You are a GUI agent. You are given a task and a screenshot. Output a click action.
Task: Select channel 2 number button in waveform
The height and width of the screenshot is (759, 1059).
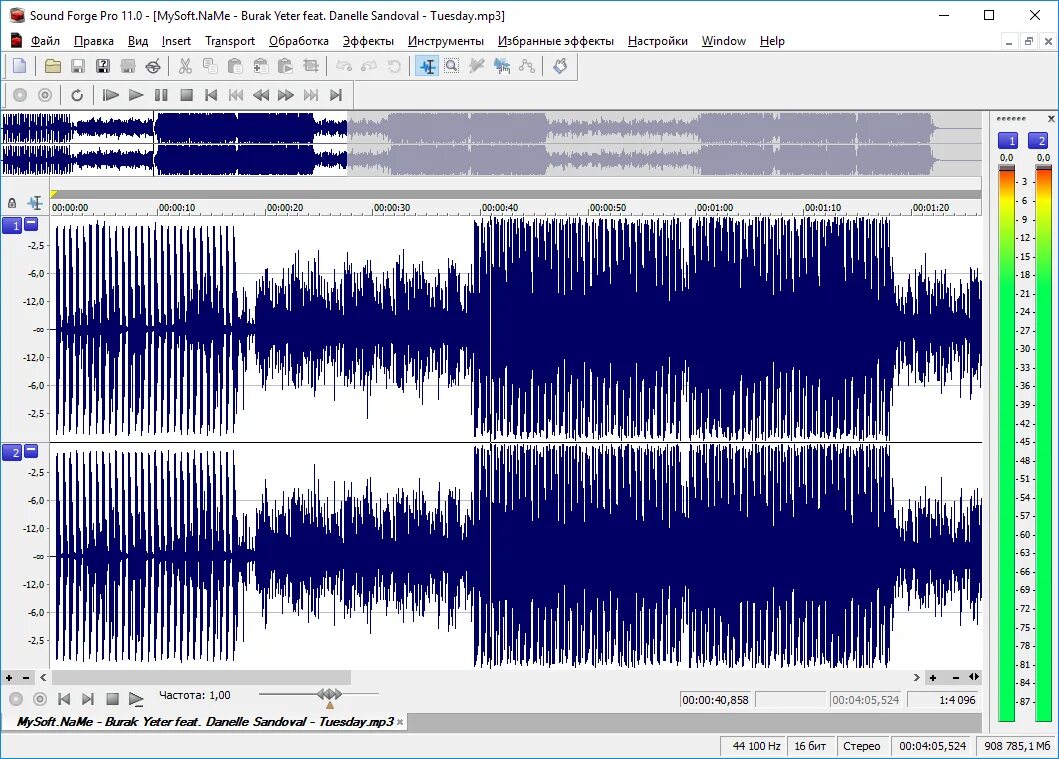13,452
